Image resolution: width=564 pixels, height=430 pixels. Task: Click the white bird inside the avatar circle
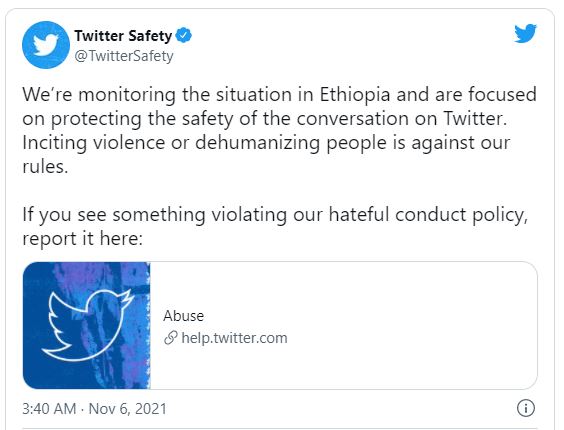pyautogui.click(x=46, y=45)
